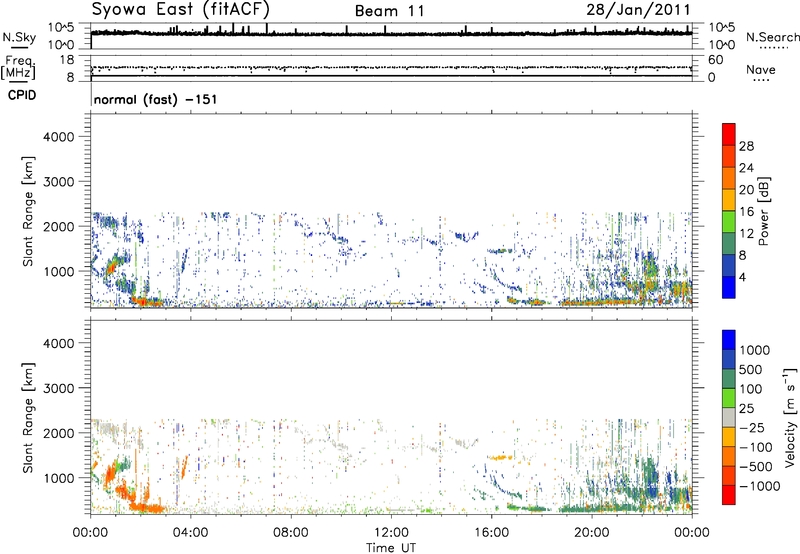This screenshot has width=800, height=554.
Task: Click the "N.Sky" legend label
Action: pyautogui.click(x=19, y=37)
